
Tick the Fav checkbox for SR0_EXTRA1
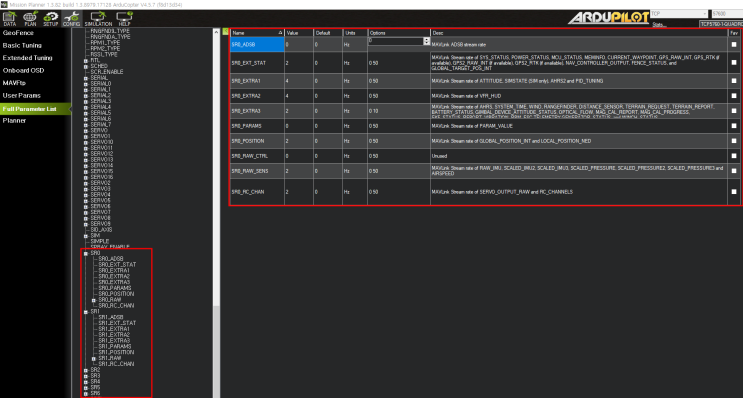[734, 81]
